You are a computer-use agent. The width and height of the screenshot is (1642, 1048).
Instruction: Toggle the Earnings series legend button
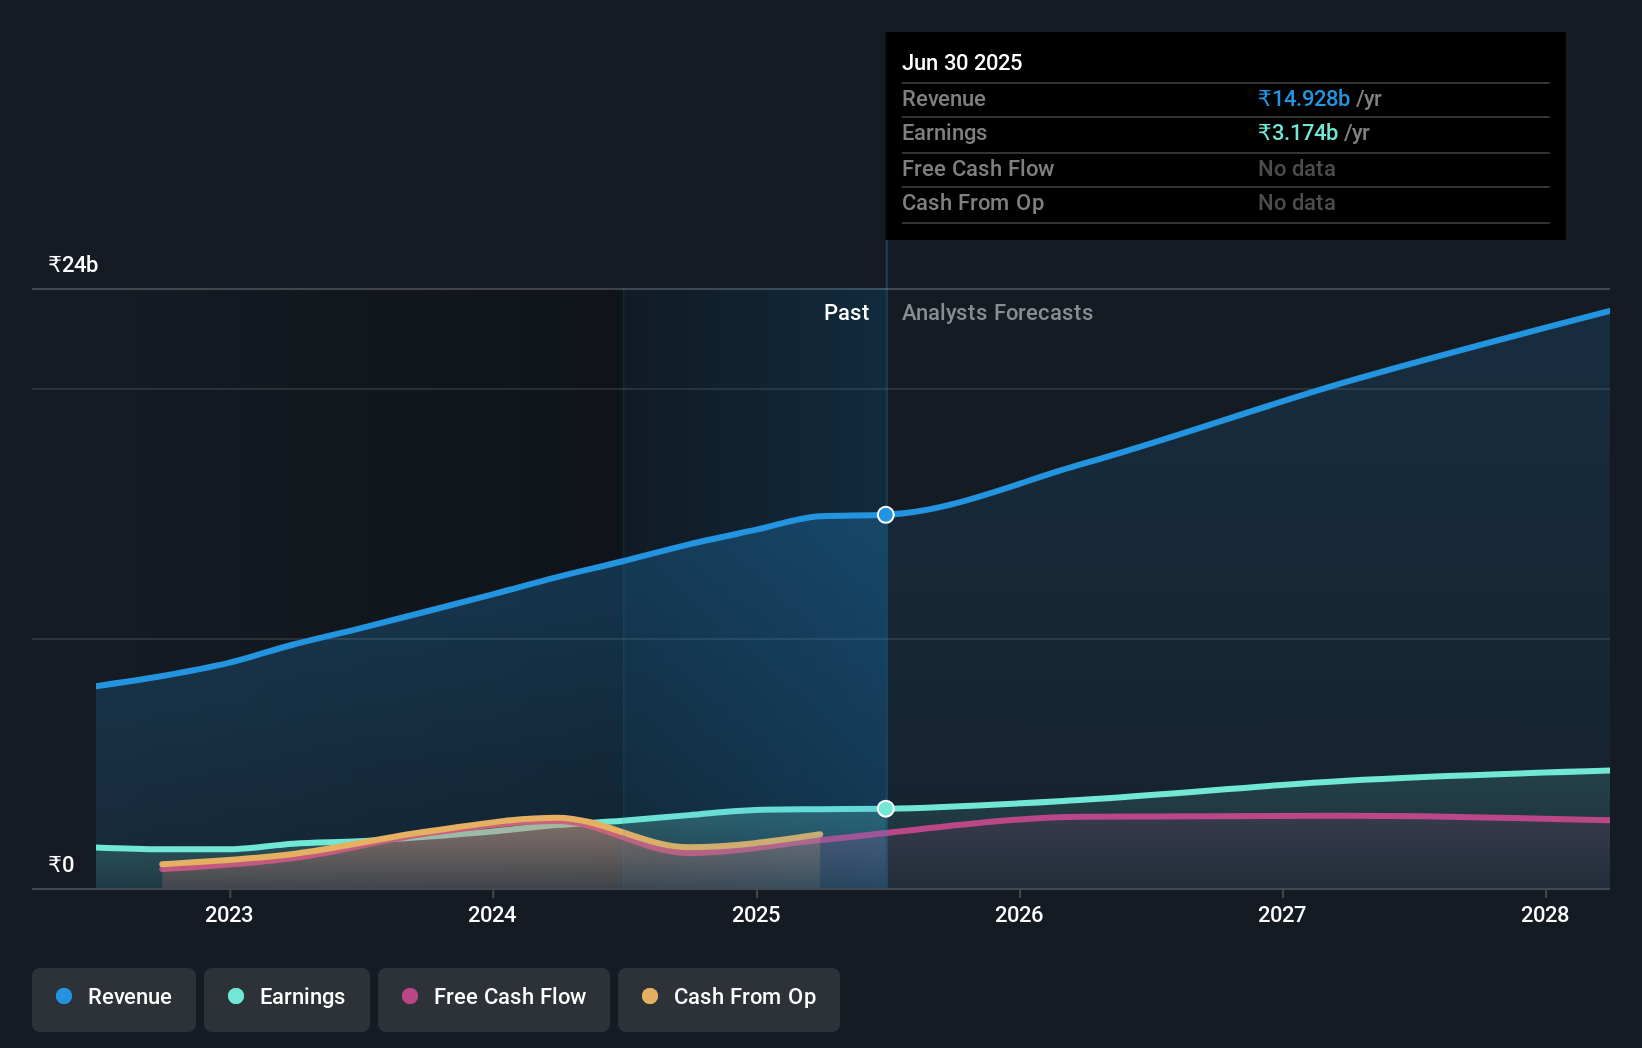click(x=287, y=999)
